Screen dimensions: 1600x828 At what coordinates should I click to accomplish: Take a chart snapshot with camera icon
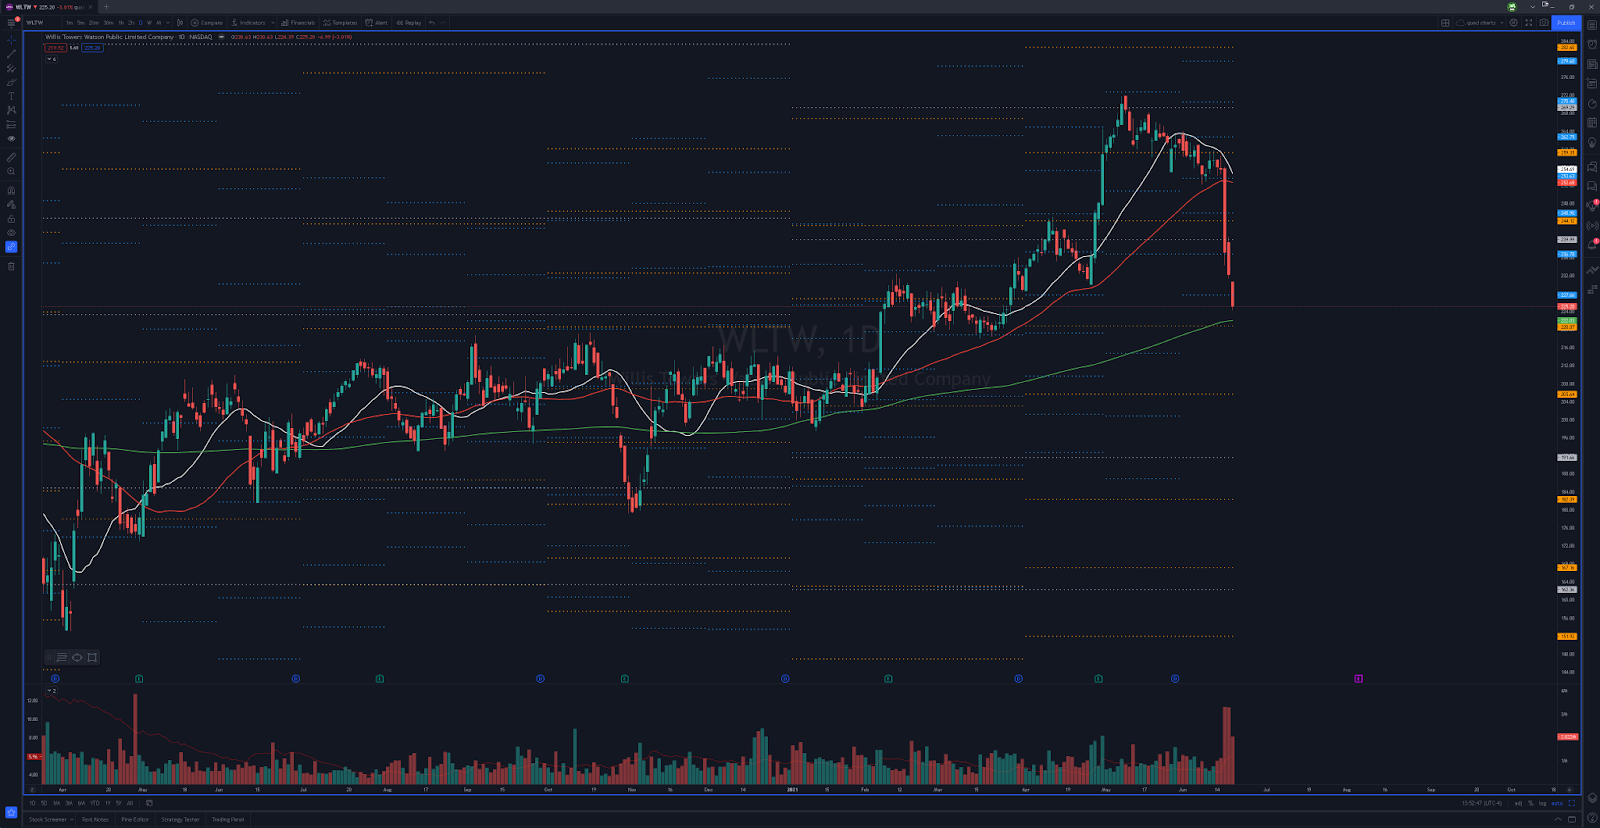[x=1544, y=22]
